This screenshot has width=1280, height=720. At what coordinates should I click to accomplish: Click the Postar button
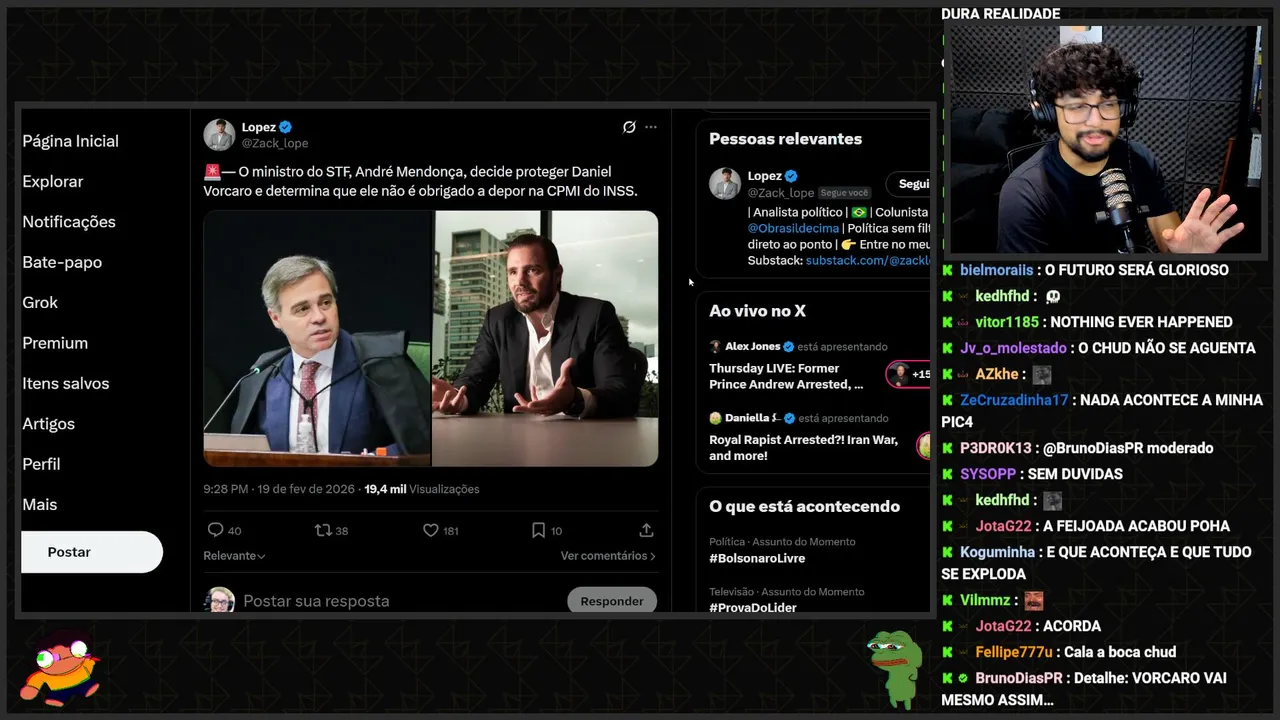(x=91, y=552)
